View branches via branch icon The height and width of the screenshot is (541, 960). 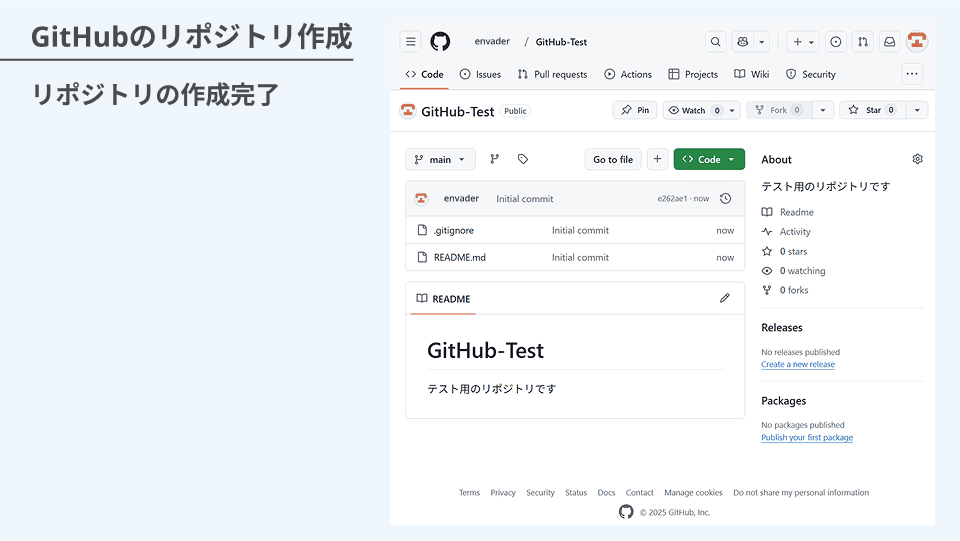coord(495,159)
